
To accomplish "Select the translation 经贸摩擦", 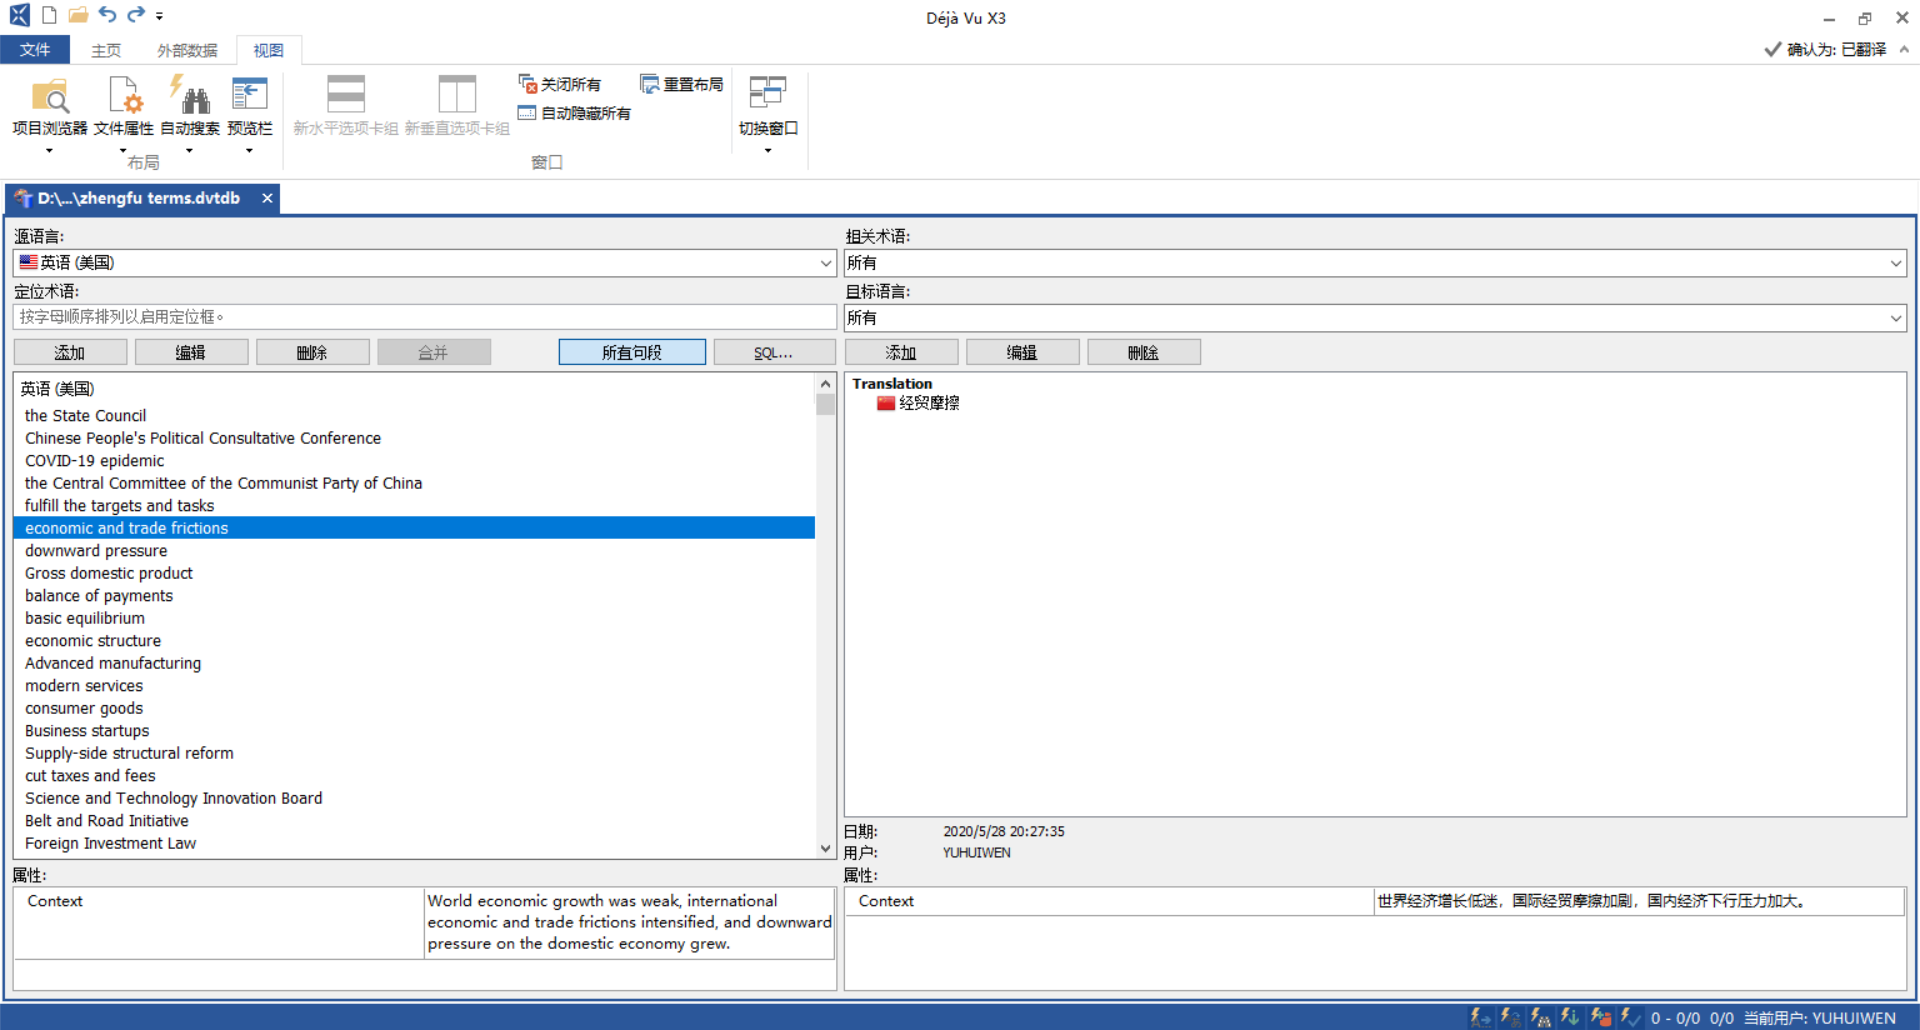I will click(x=929, y=403).
